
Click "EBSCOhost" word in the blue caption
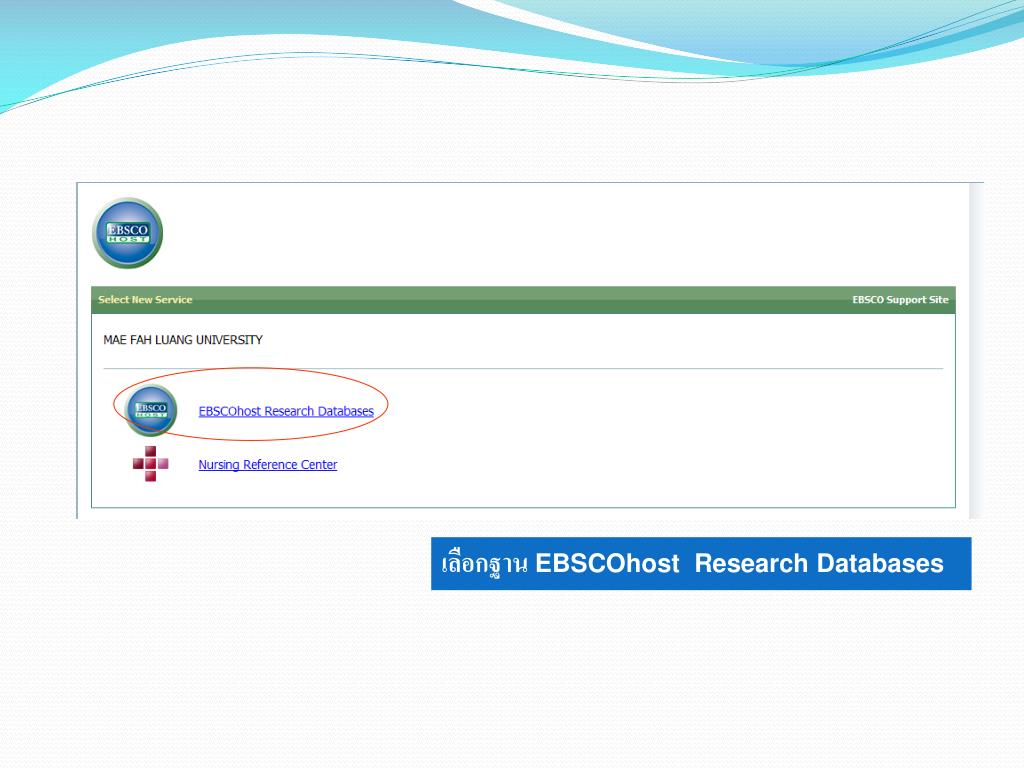[x=607, y=564]
